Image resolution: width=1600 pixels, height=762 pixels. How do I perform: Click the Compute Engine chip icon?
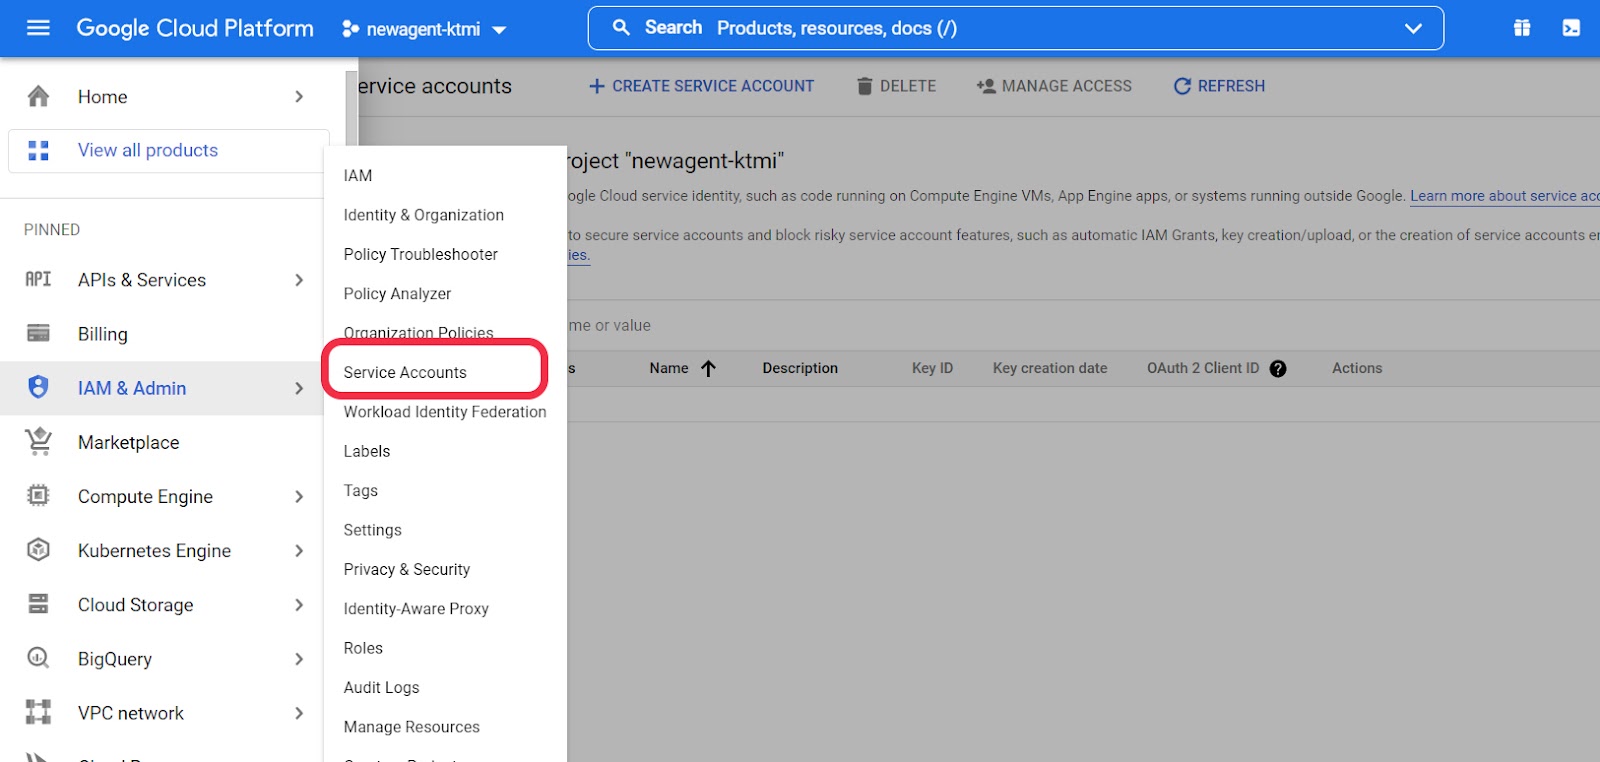(38, 495)
